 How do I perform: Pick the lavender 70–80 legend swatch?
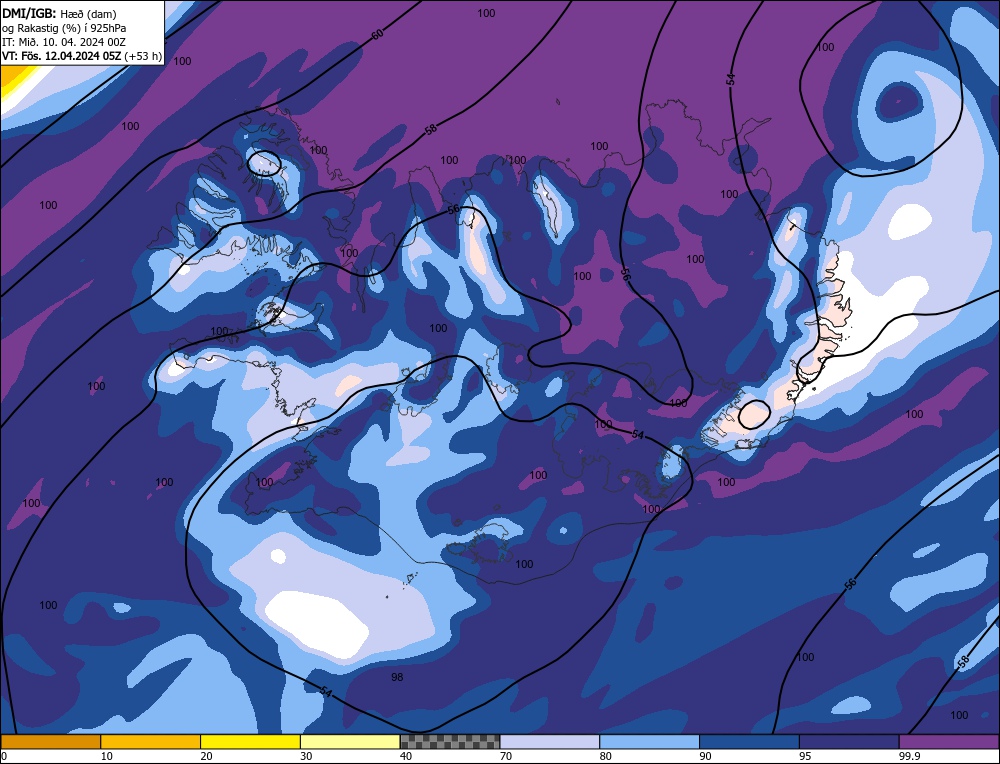click(550, 742)
